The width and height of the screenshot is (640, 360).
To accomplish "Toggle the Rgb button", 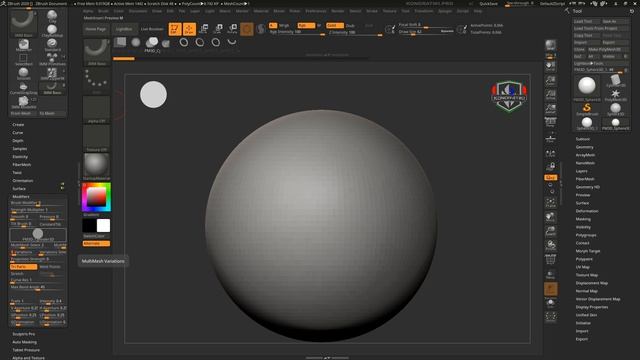I will coord(306,25).
